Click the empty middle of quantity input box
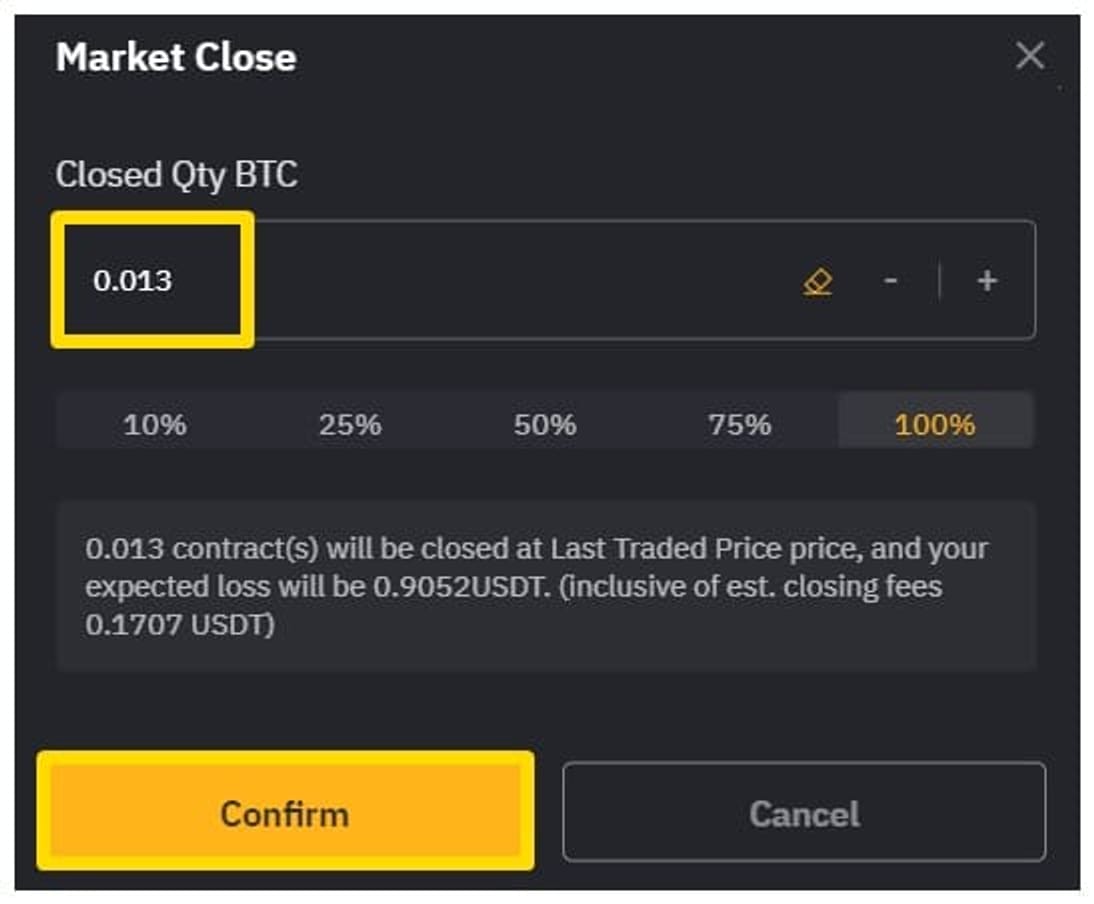 pos(516,280)
